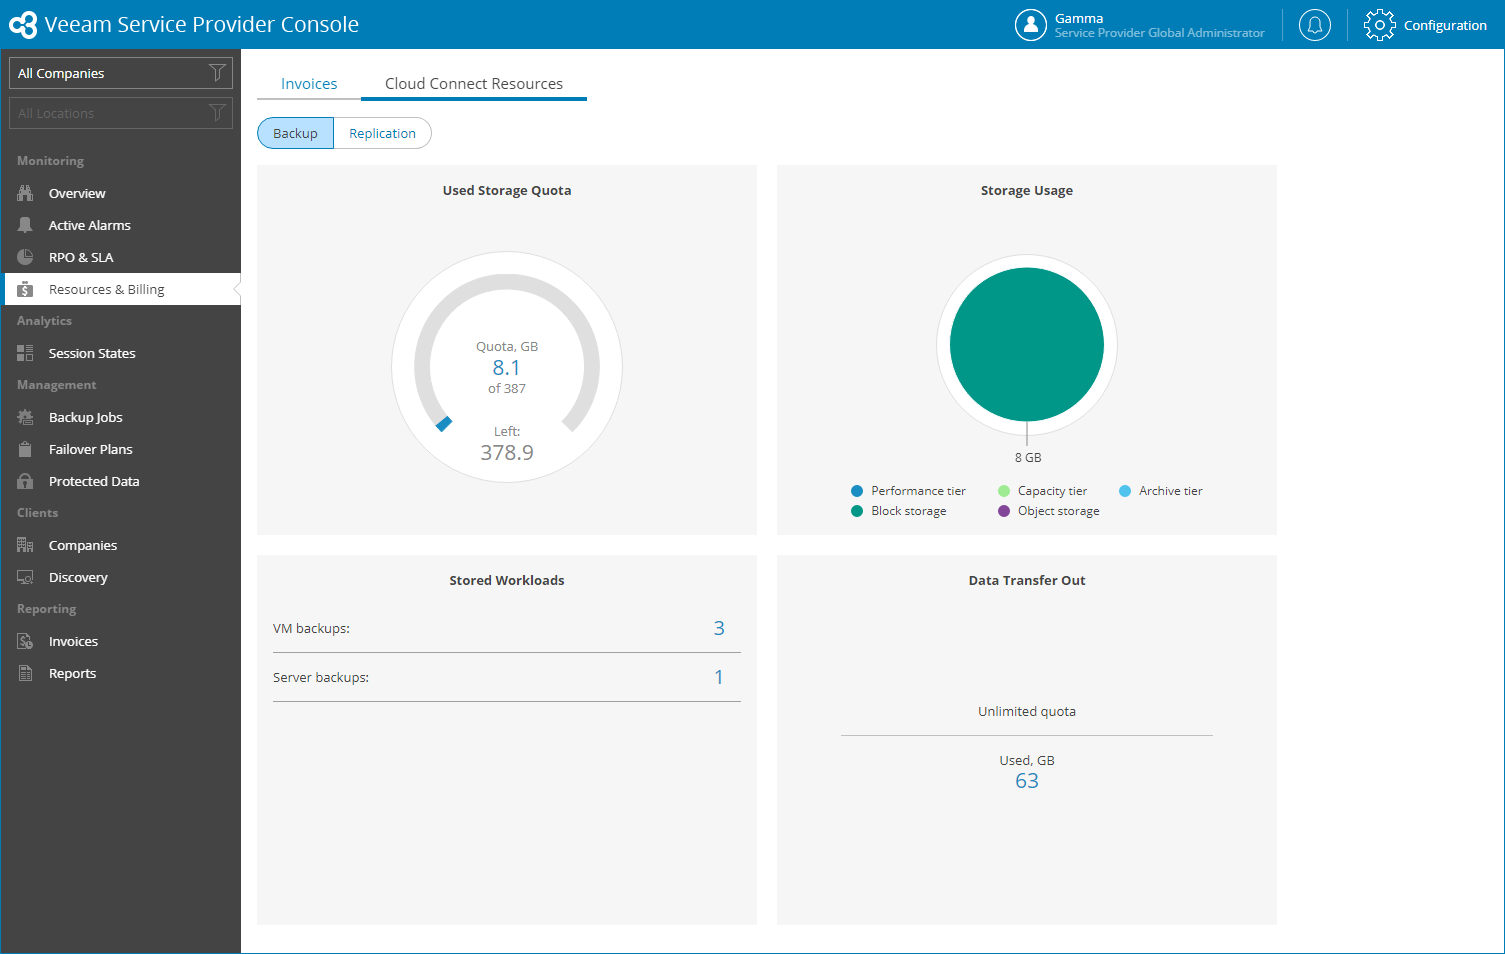Screen dimensions: 1505x954
Task: Open the Companies page
Action: click(x=121, y=545)
